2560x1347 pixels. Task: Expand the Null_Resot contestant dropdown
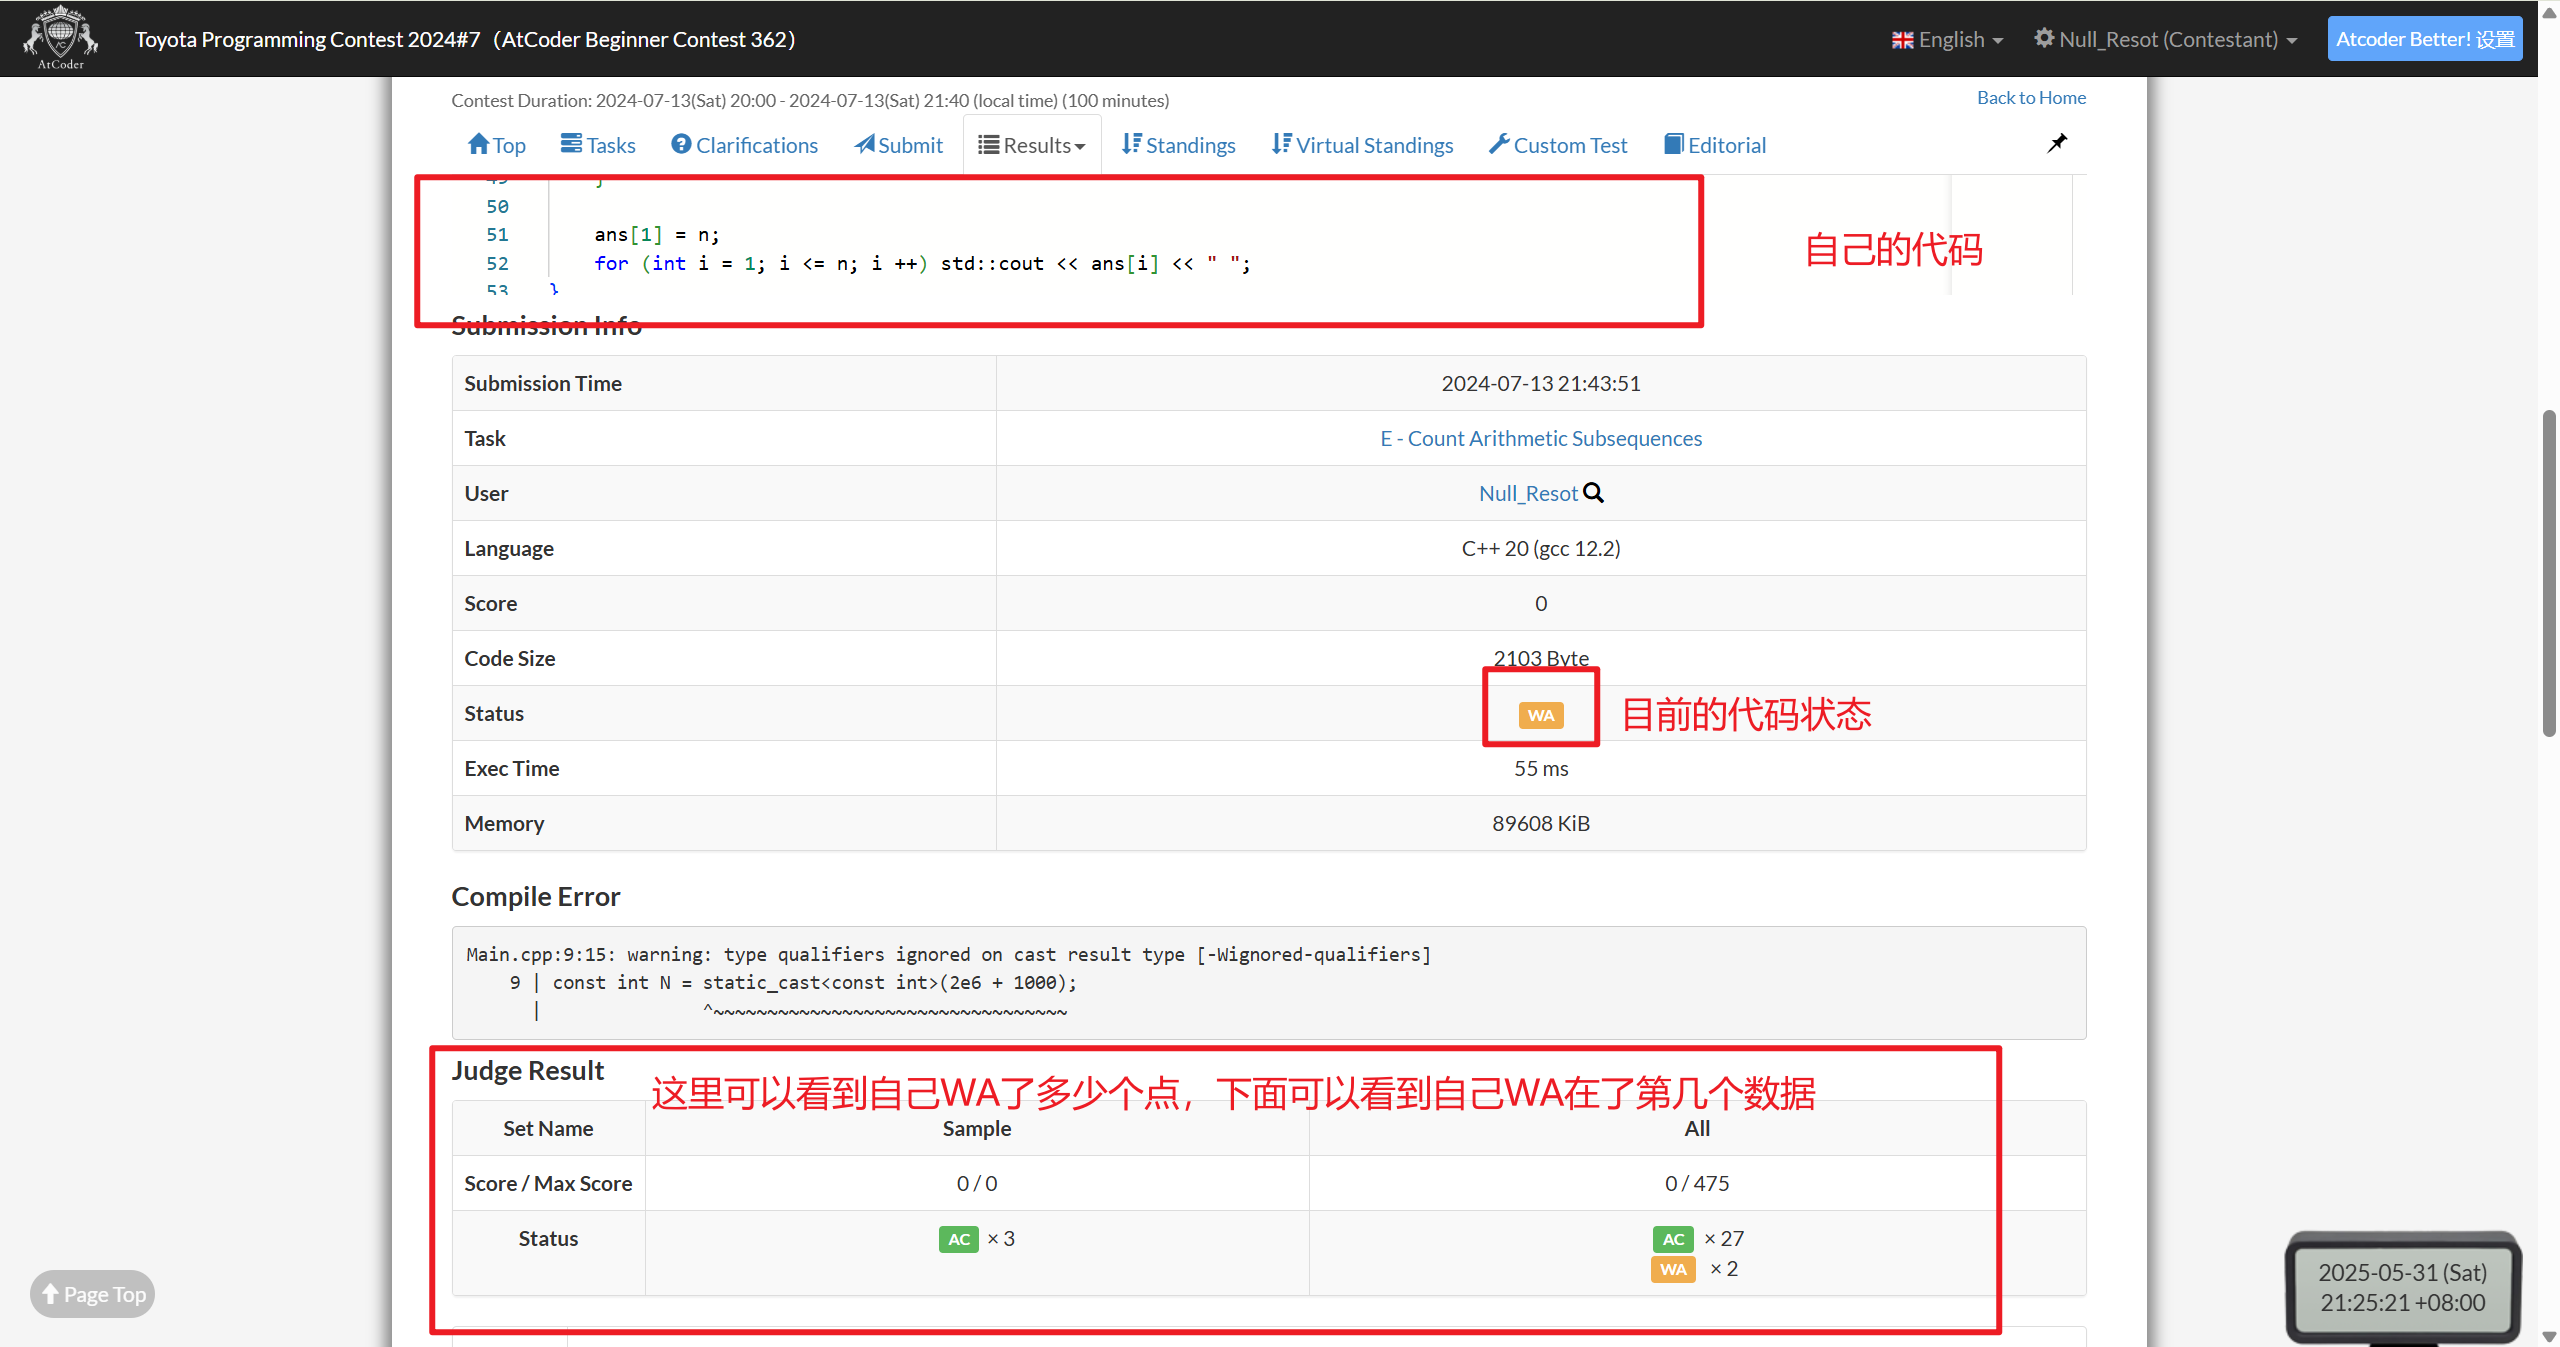click(x=2165, y=38)
